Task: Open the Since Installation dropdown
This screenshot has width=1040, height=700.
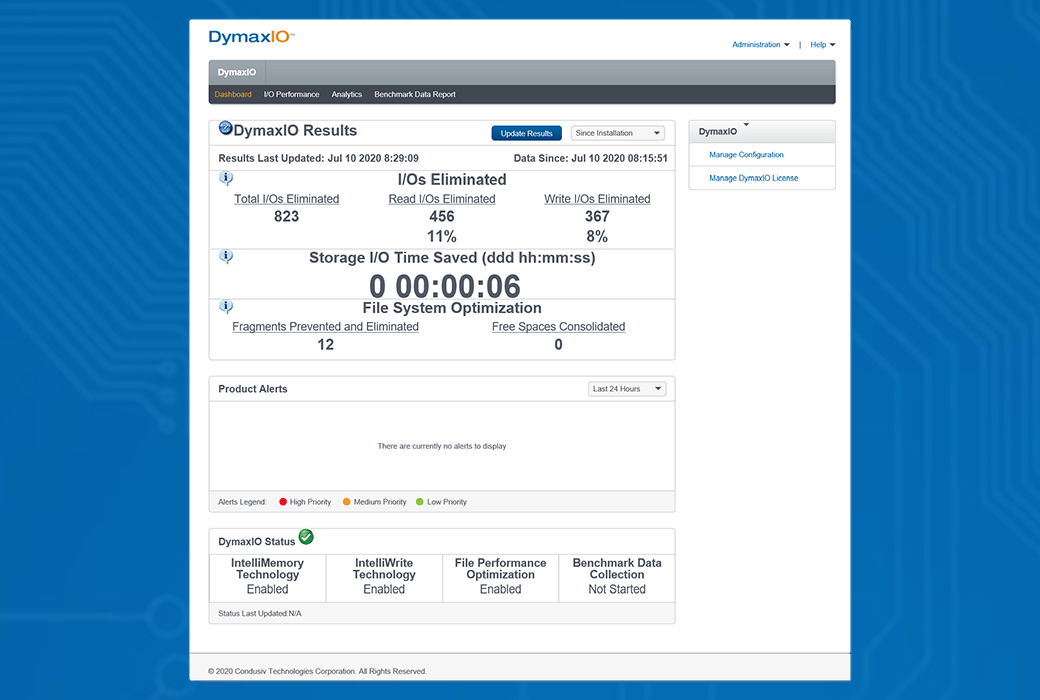Action: [x=617, y=133]
